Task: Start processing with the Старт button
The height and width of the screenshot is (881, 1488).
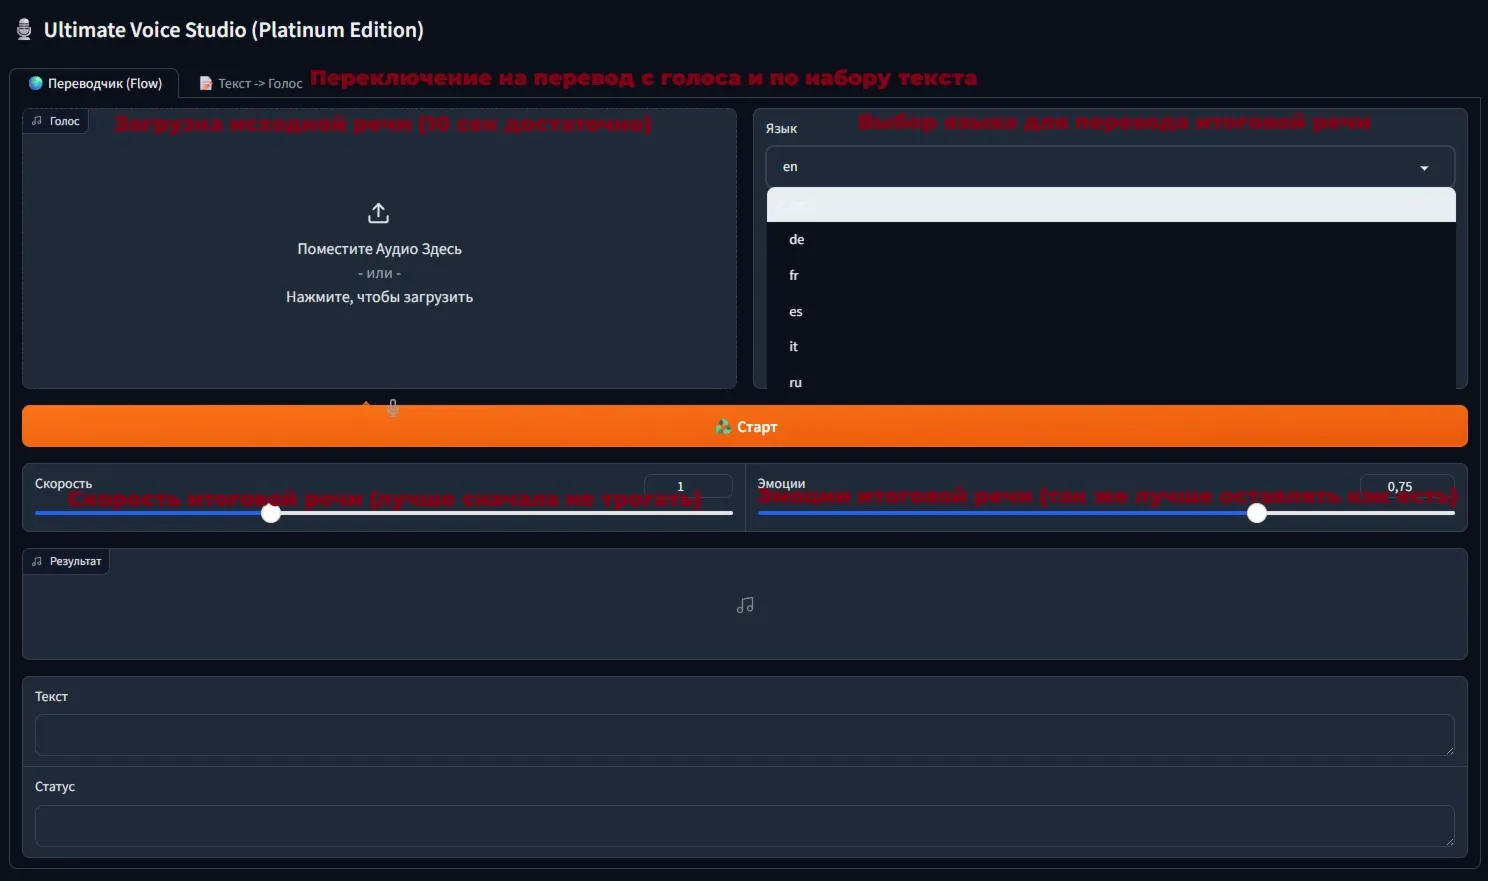Action: click(x=745, y=426)
